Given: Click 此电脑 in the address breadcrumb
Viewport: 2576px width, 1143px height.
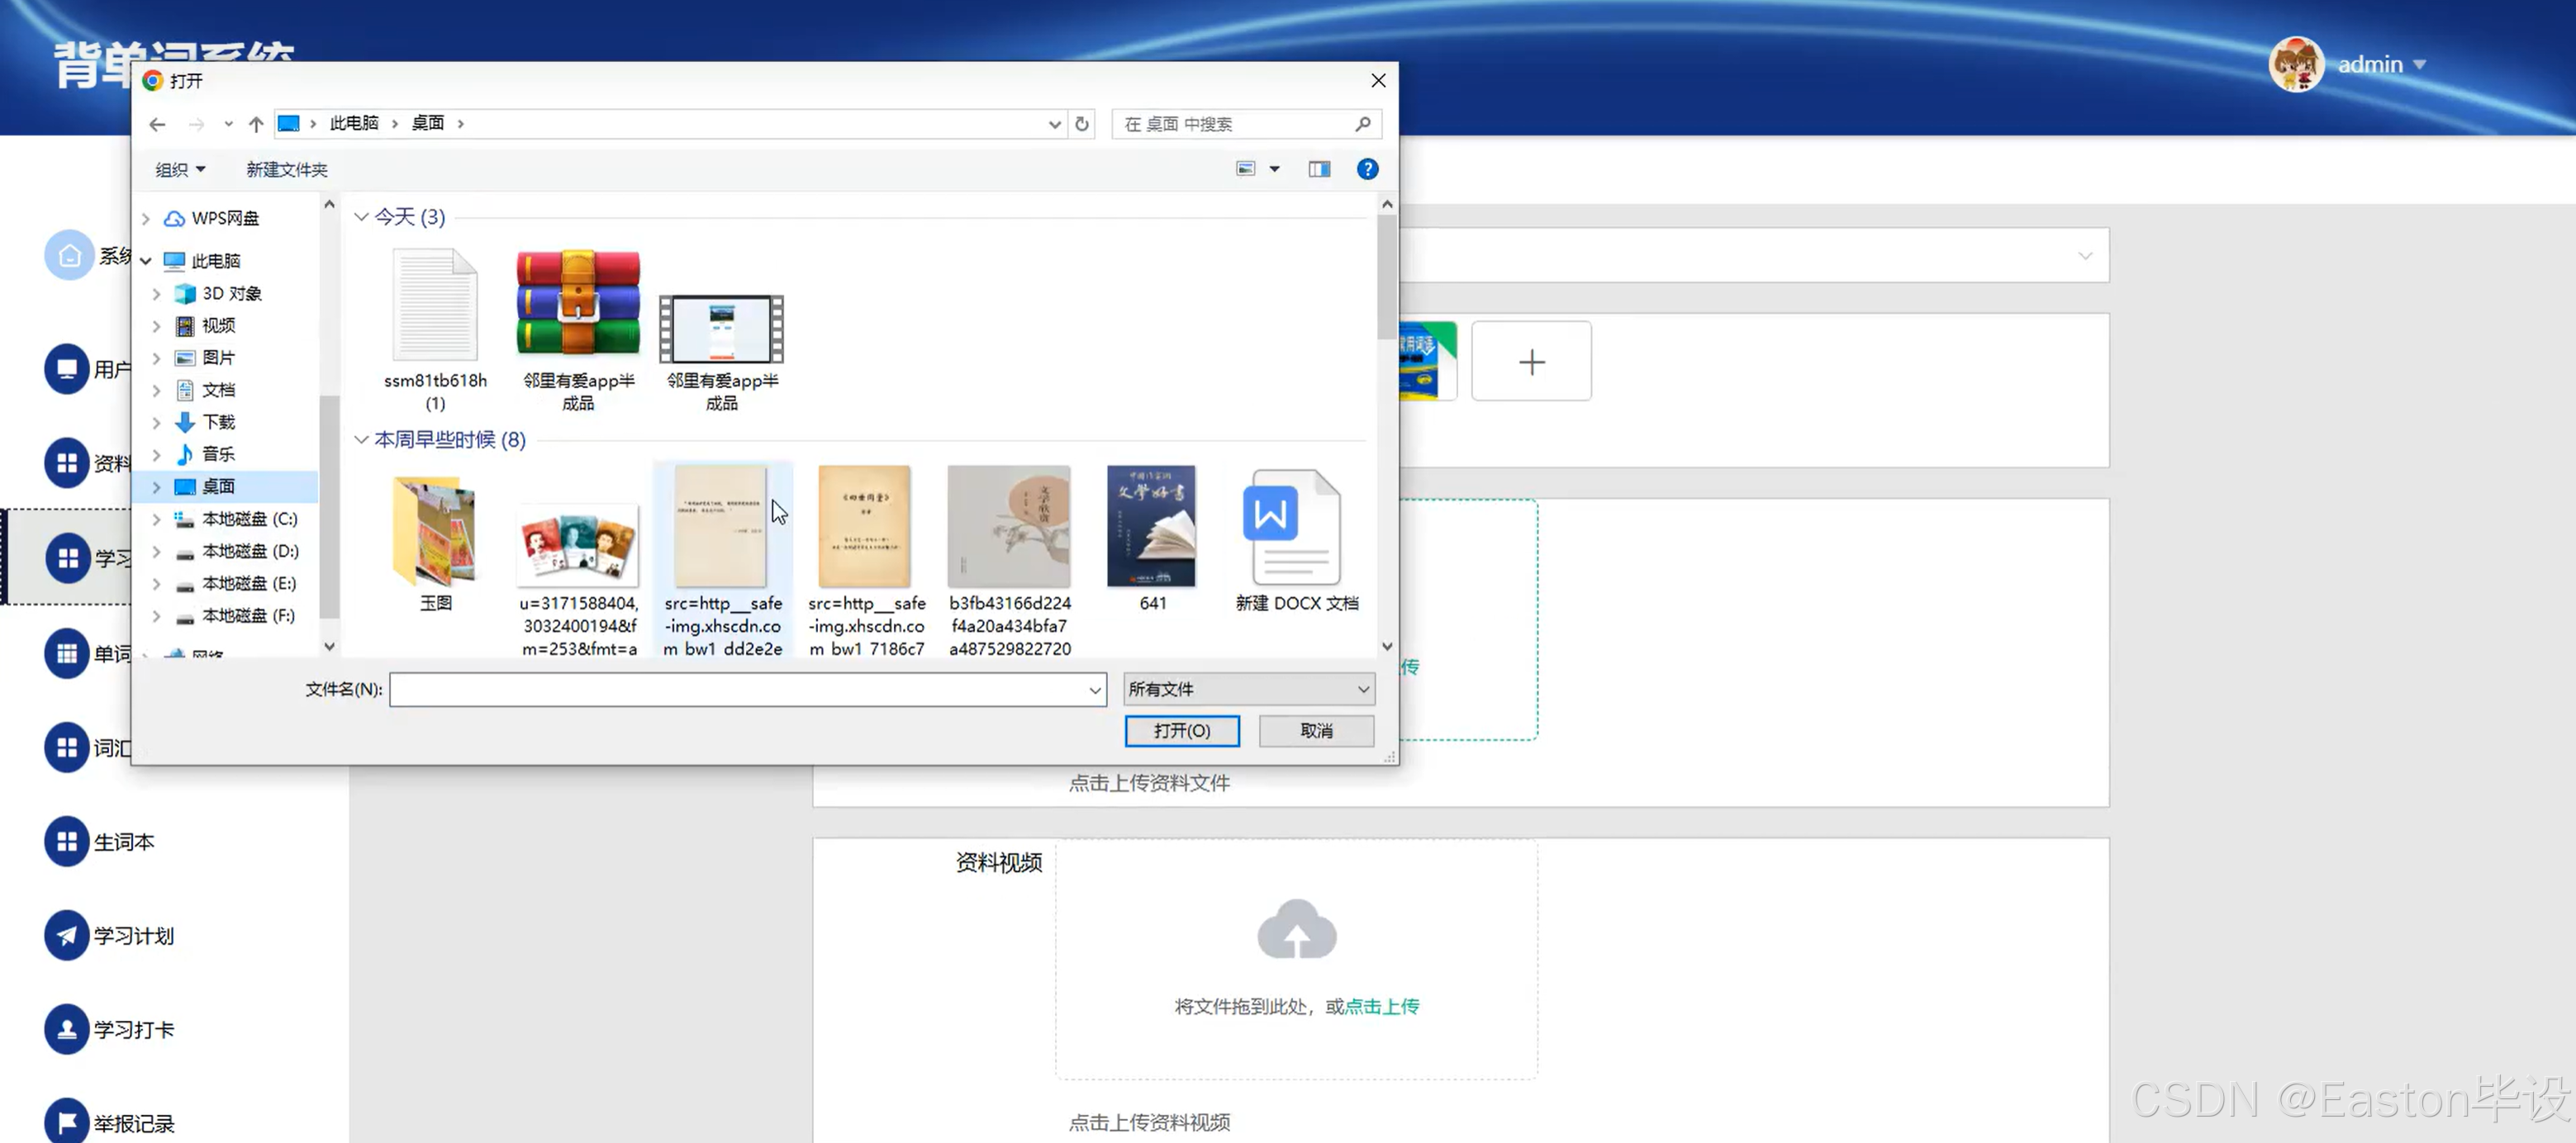Looking at the screenshot, I should 354,123.
